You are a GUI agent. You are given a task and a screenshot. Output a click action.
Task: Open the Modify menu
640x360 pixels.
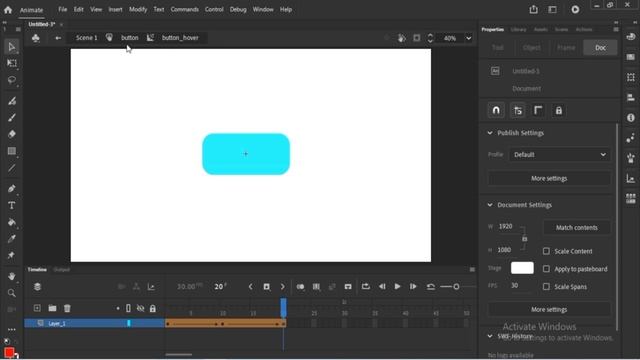(138, 9)
